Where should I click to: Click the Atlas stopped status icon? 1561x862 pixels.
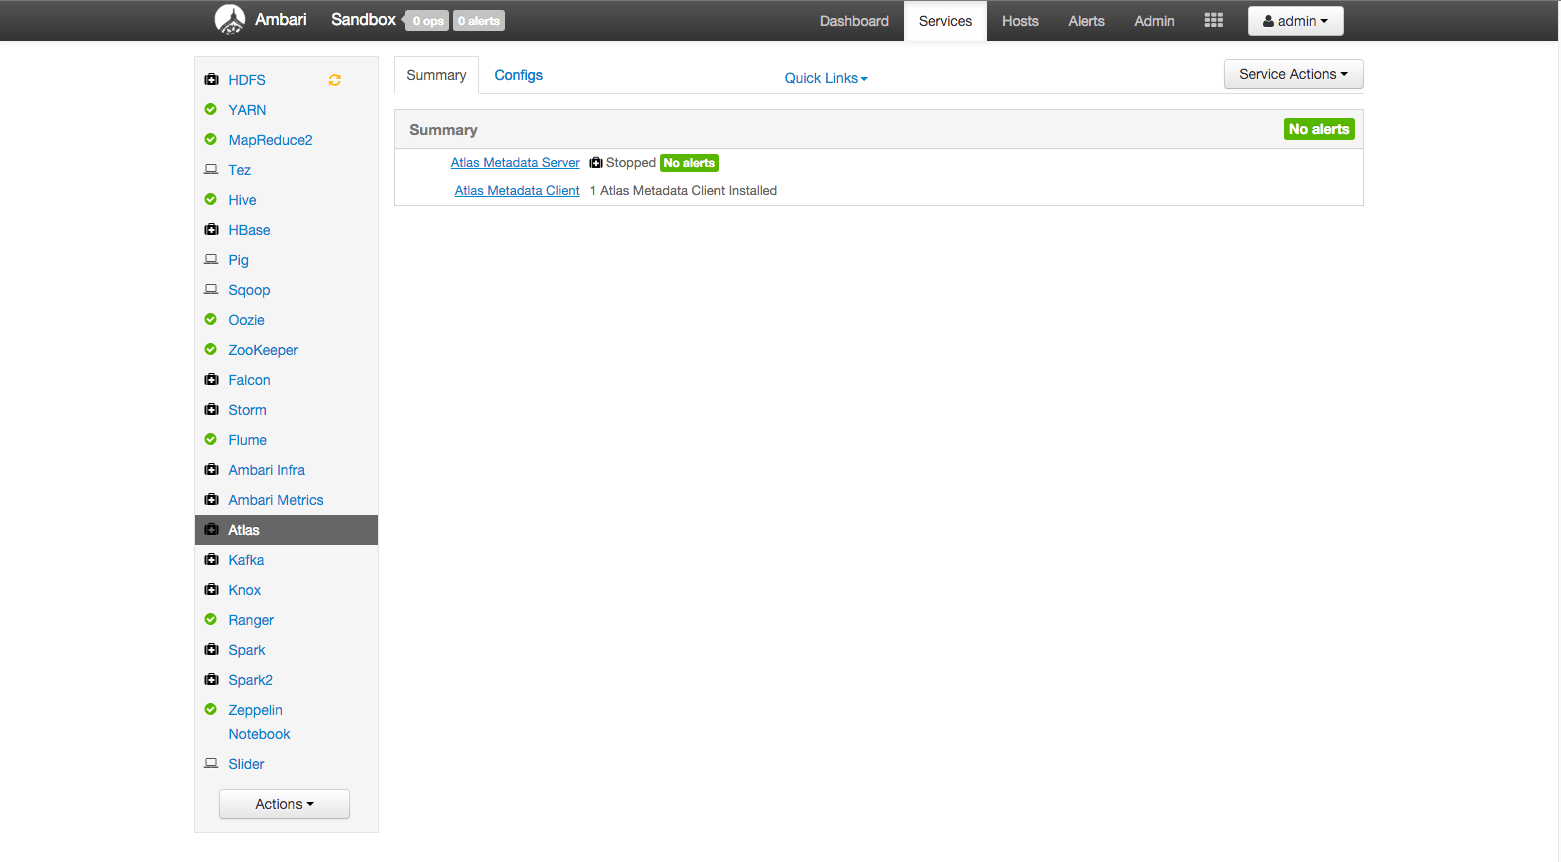(211, 529)
